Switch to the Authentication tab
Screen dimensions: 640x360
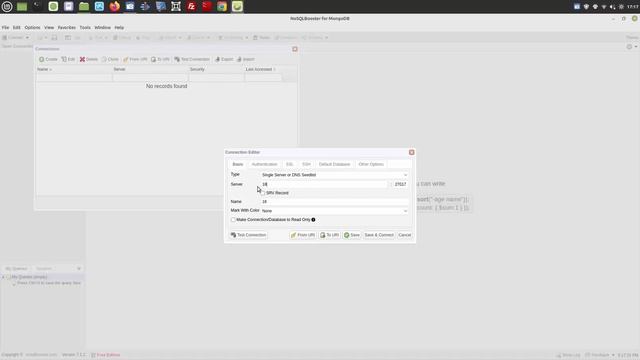(x=264, y=164)
